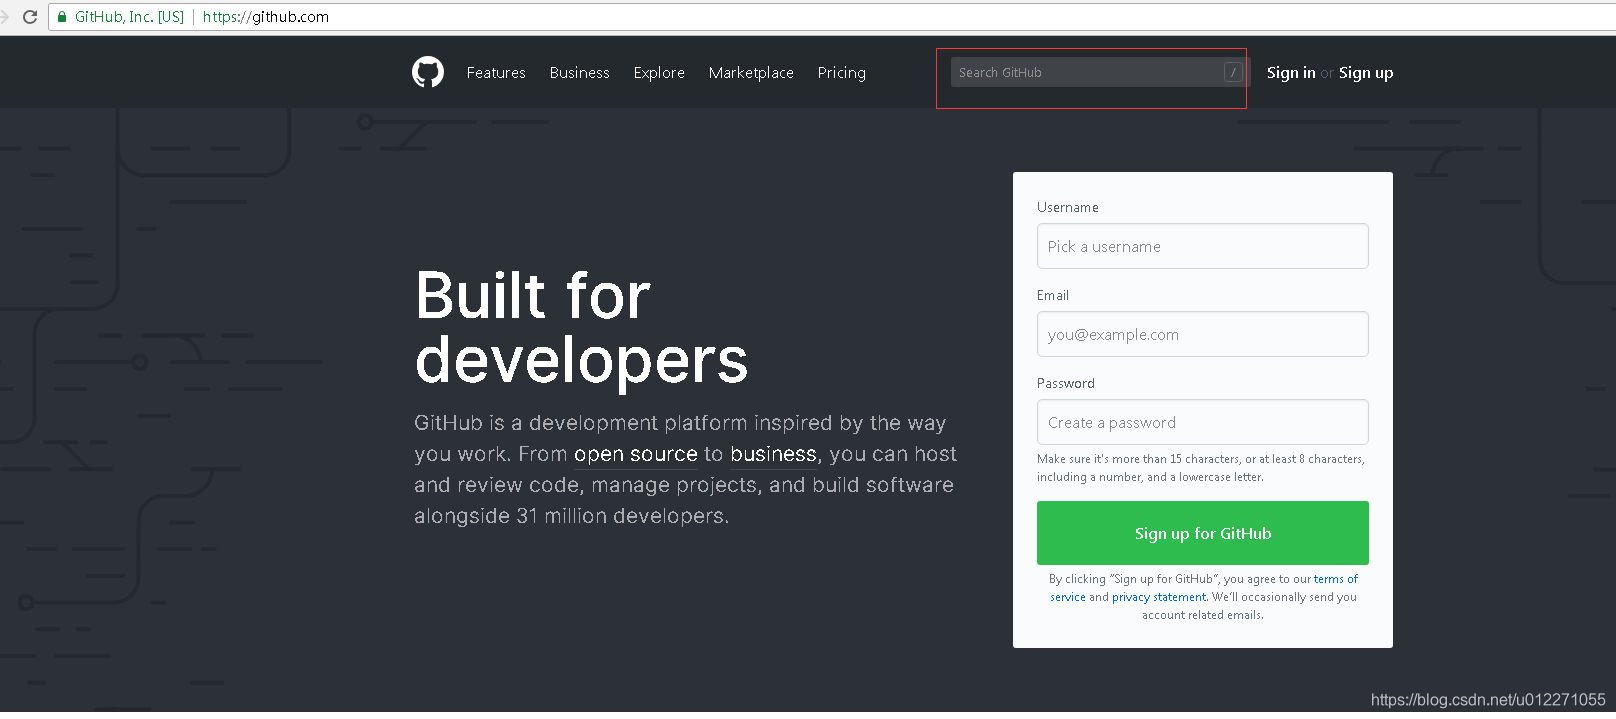Click the green secure padlock icon
The width and height of the screenshot is (1616, 719).
pos(62,17)
